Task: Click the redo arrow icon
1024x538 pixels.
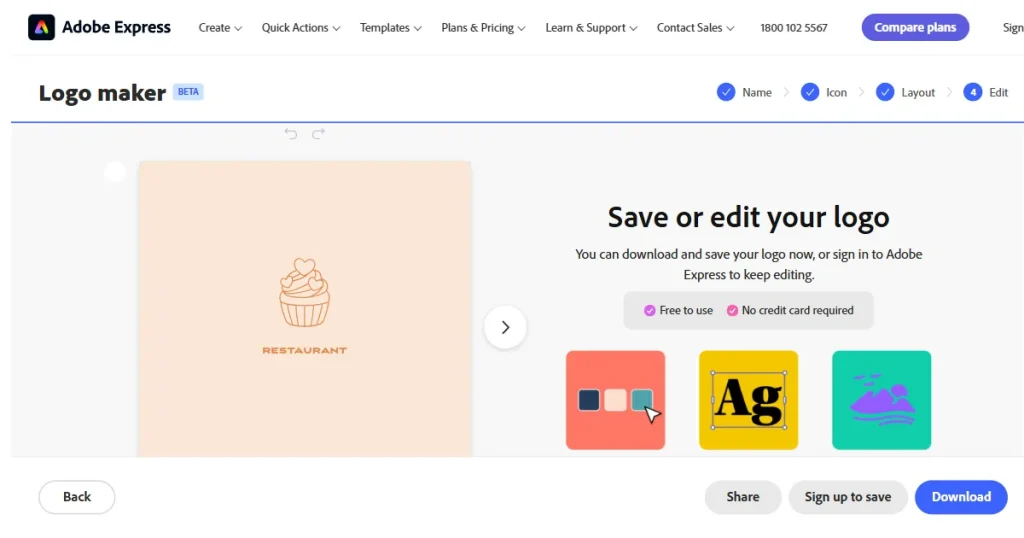Action: click(318, 134)
